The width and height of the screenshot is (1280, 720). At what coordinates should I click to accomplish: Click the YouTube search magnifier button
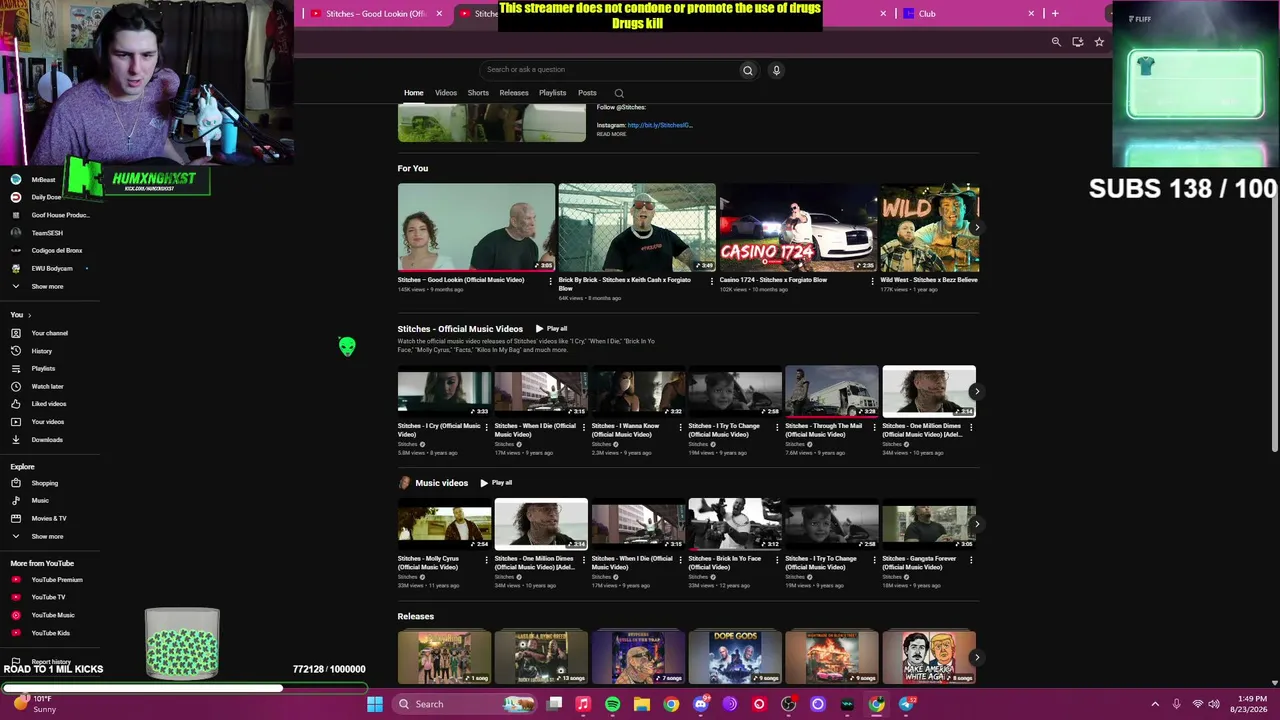point(747,70)
